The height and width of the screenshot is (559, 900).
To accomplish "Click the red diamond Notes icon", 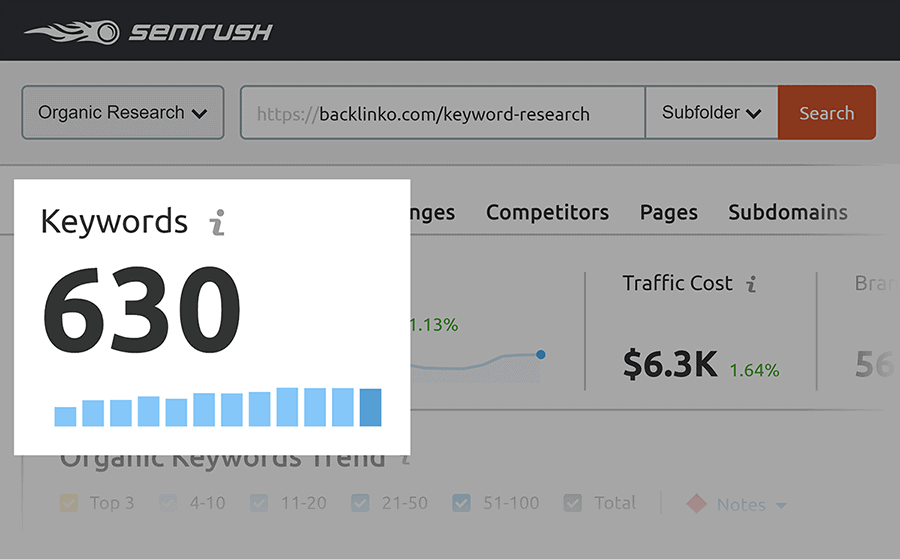I will pos(696,504).
